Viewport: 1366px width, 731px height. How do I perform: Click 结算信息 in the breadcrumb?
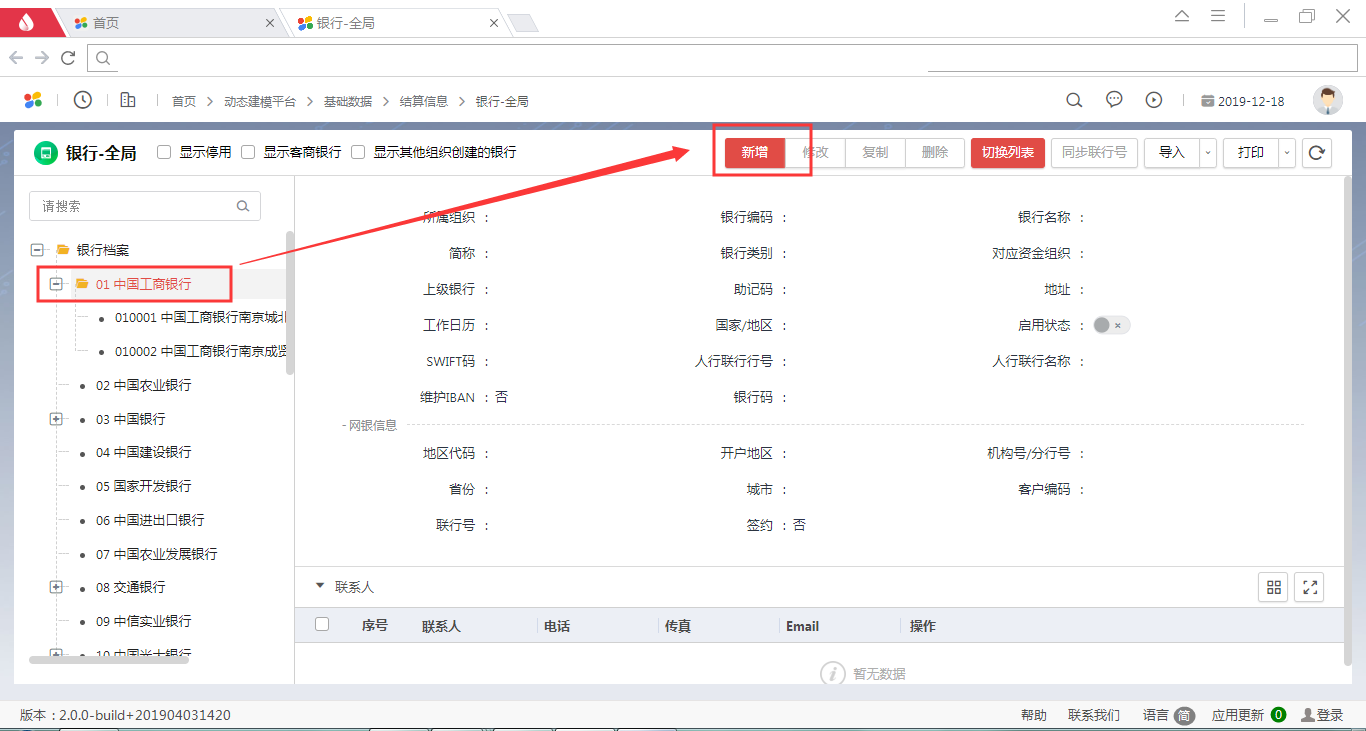pyautogui.click(x=424, y=101)
